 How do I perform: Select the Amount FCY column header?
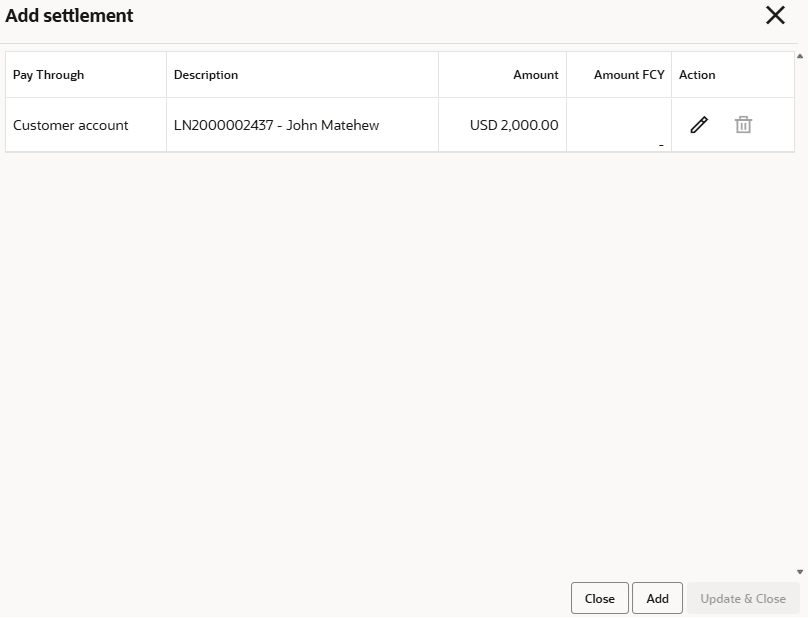tap(620, 75)
